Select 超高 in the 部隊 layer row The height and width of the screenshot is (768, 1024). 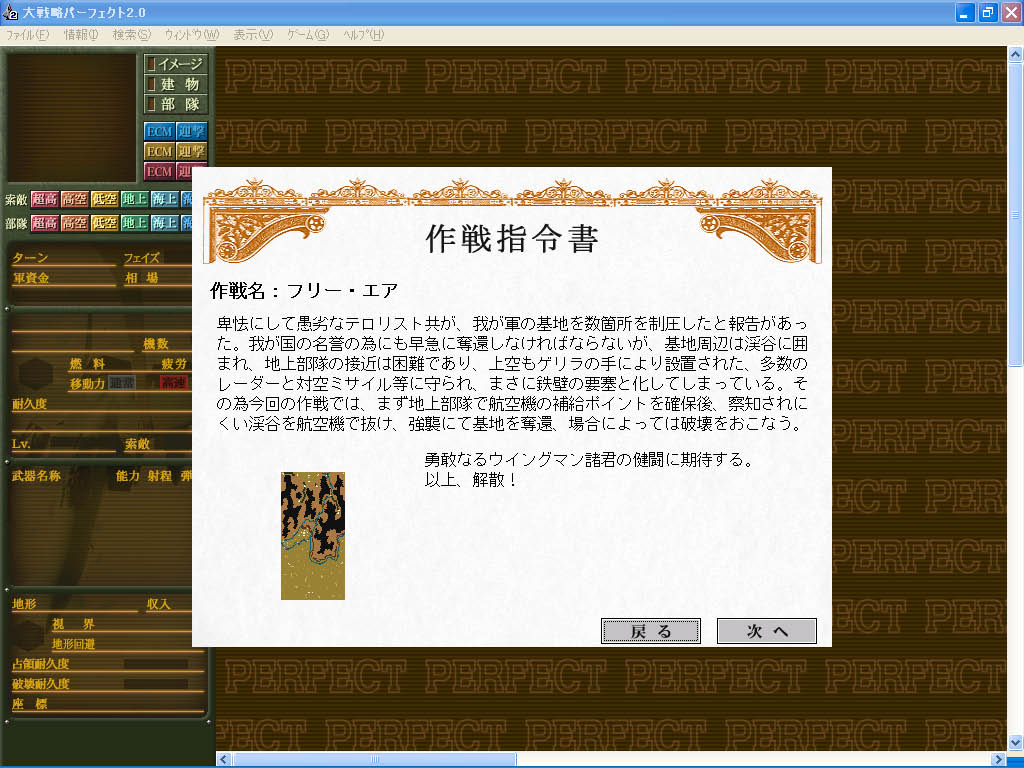tap(44, 223)
